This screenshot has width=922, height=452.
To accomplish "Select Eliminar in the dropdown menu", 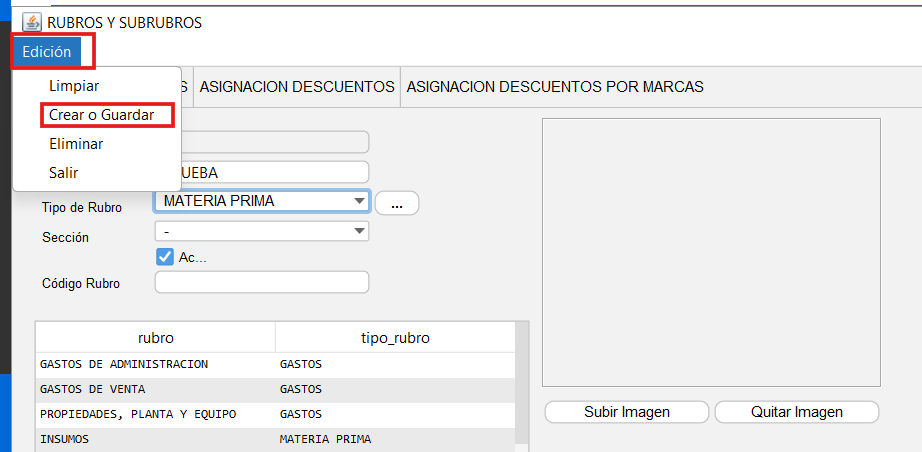I will click(76, 144).
